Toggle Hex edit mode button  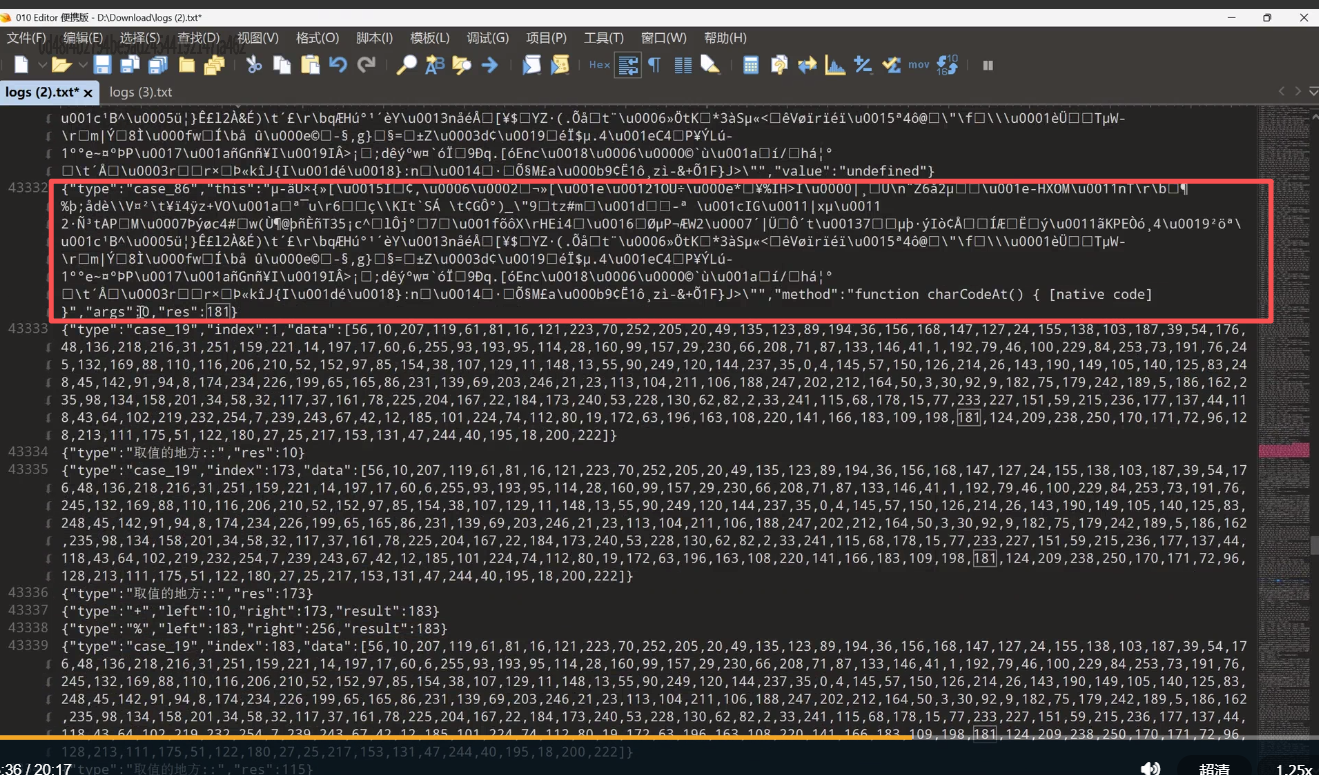tap(599, 65)
